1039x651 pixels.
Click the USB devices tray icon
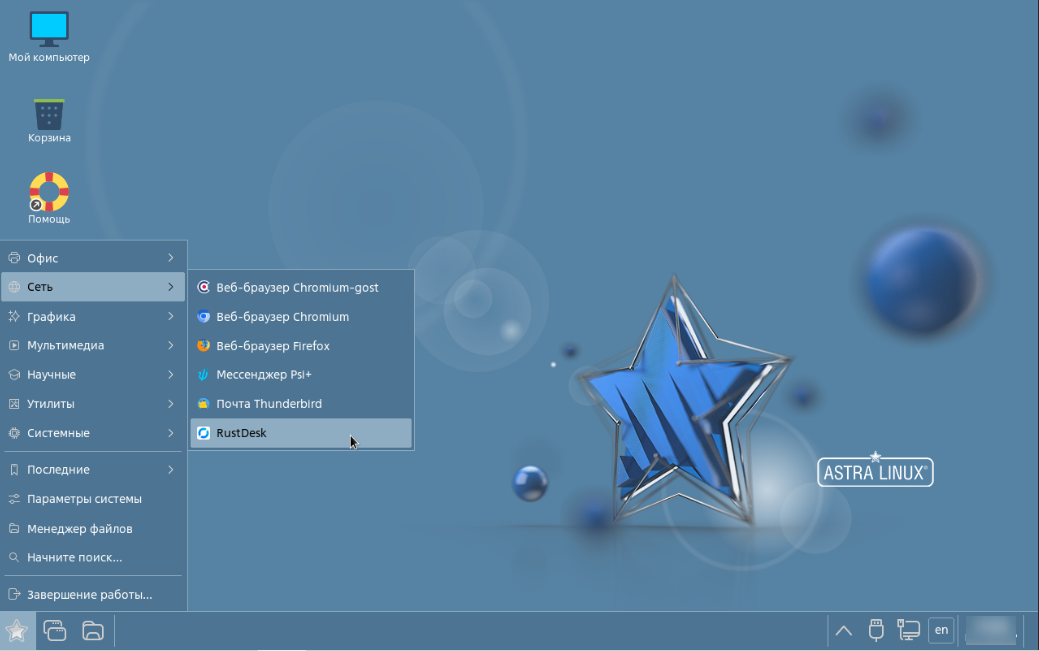[875, 630]
